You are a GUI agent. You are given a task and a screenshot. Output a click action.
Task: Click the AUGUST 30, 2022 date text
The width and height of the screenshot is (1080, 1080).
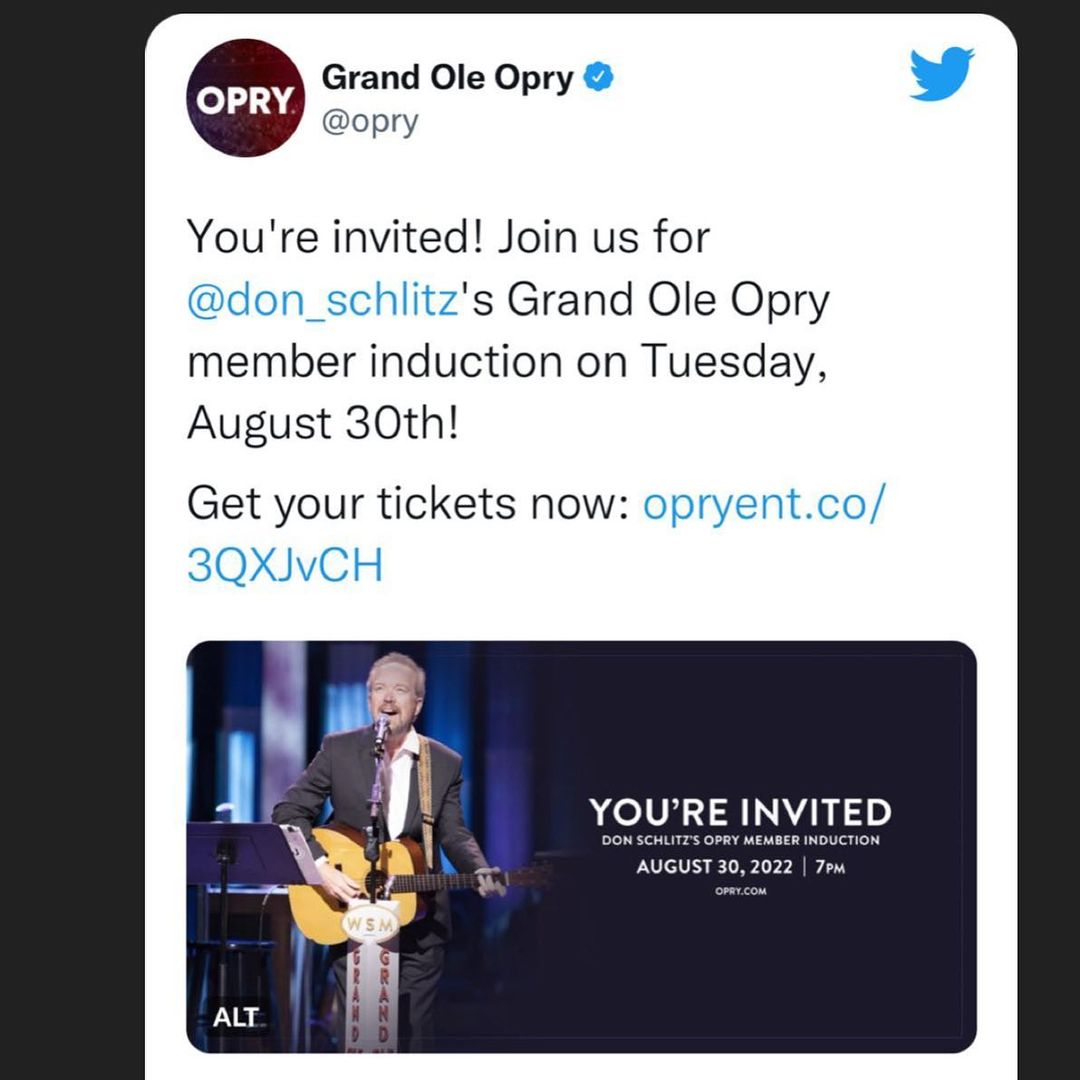point(714,866)
